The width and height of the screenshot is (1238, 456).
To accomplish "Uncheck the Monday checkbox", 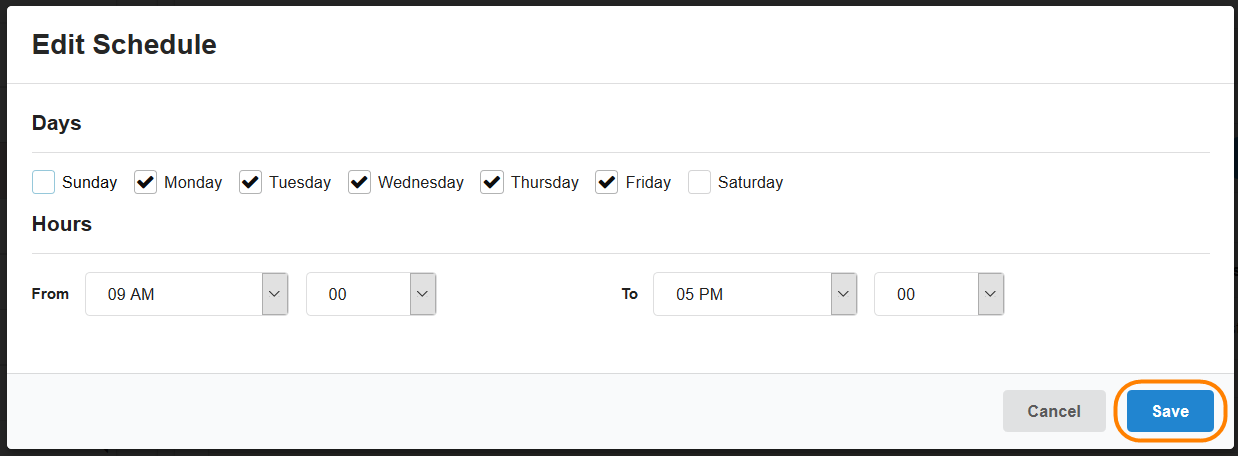I will click(x=146, y=182).
